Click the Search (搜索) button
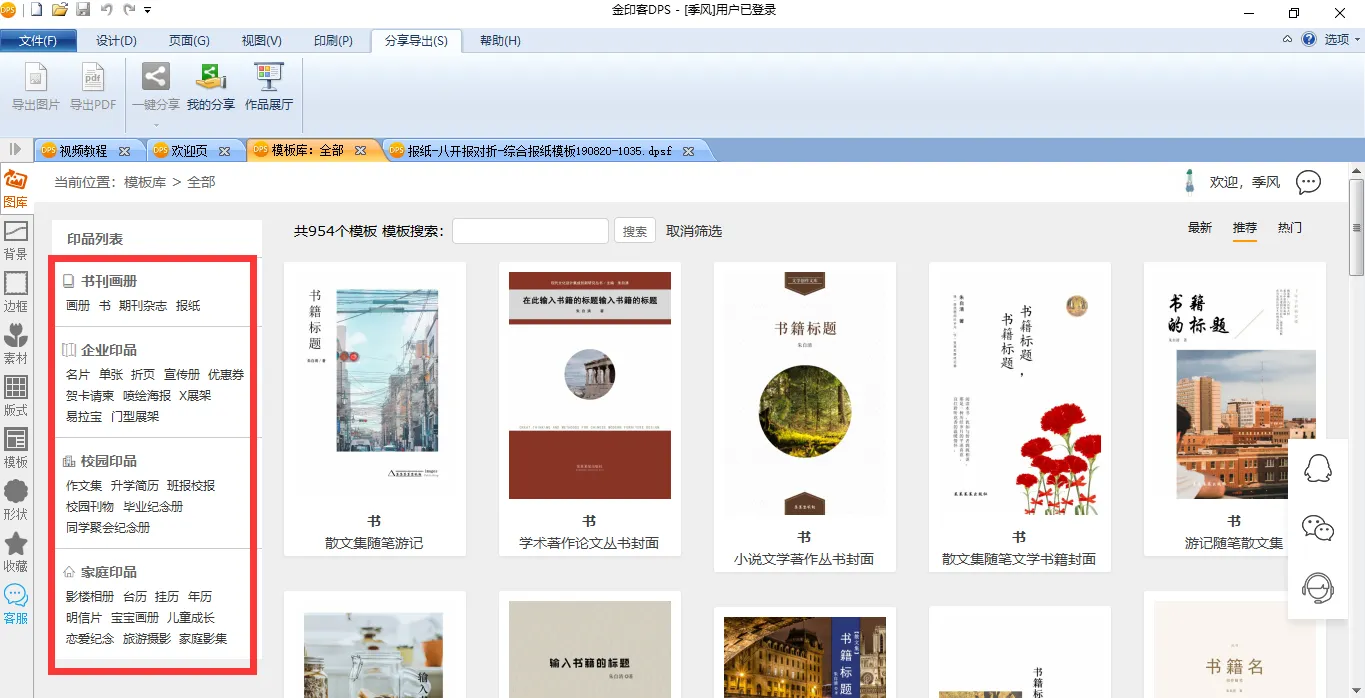This screenshot has width=1365, height=698. click(635, 231)
